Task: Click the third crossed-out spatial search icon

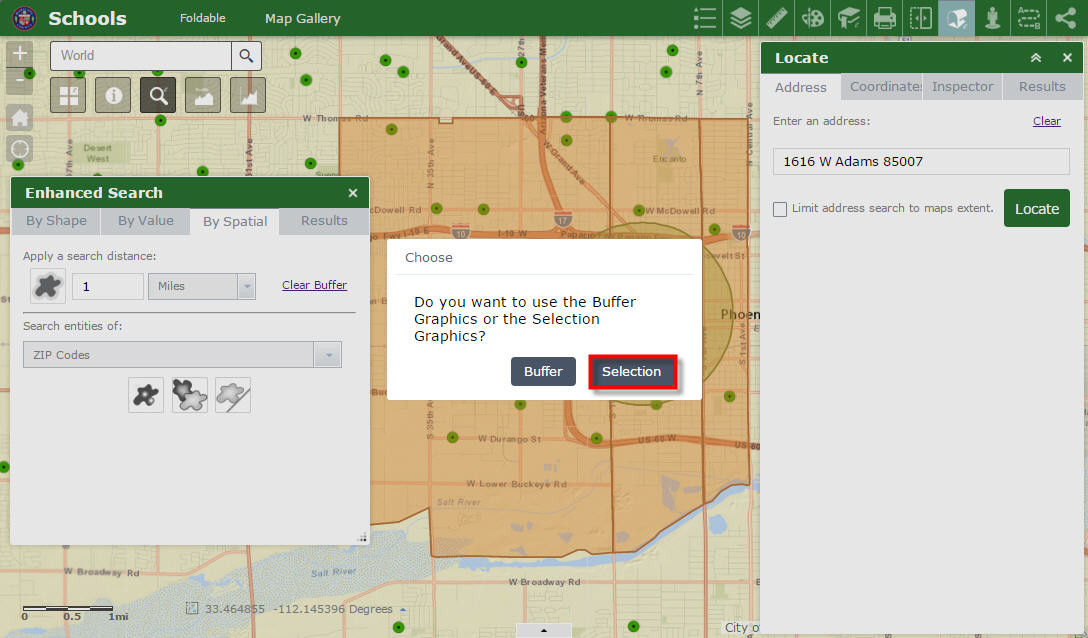Action: [233, 395]
